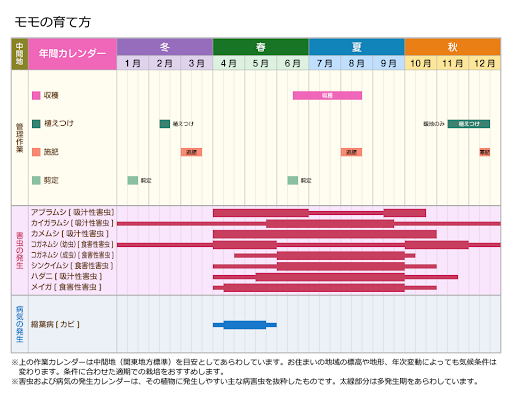This screenshot has height=395, width=512.
Task: Click the 寒肥 bar in December
Action: pyautogui.click(x=485, y=152)
